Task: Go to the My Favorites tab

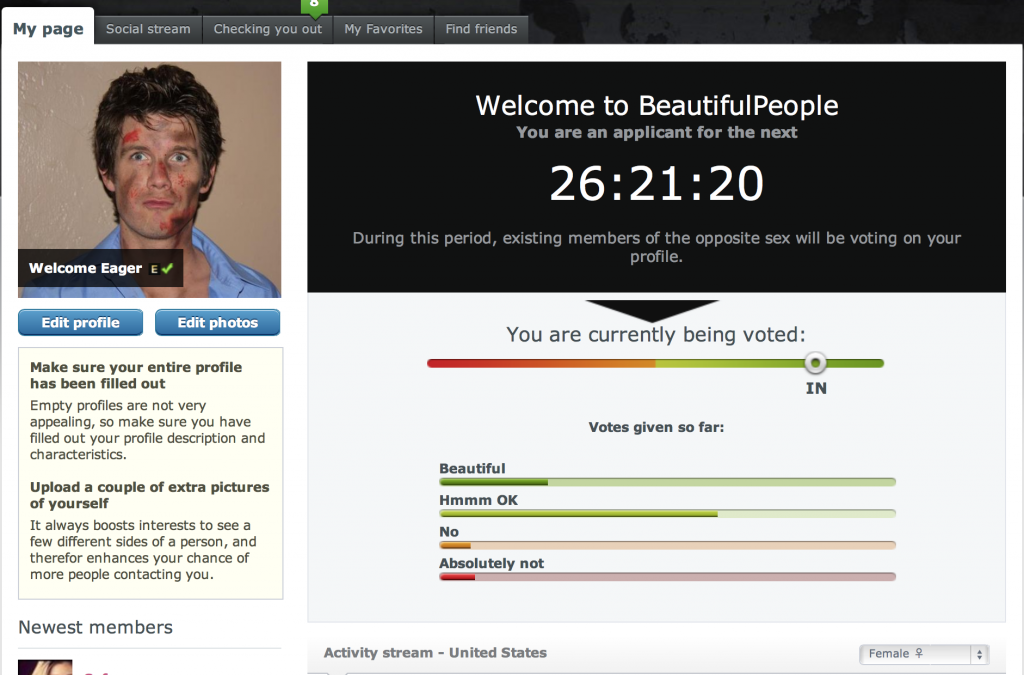Action: [383, 29]
